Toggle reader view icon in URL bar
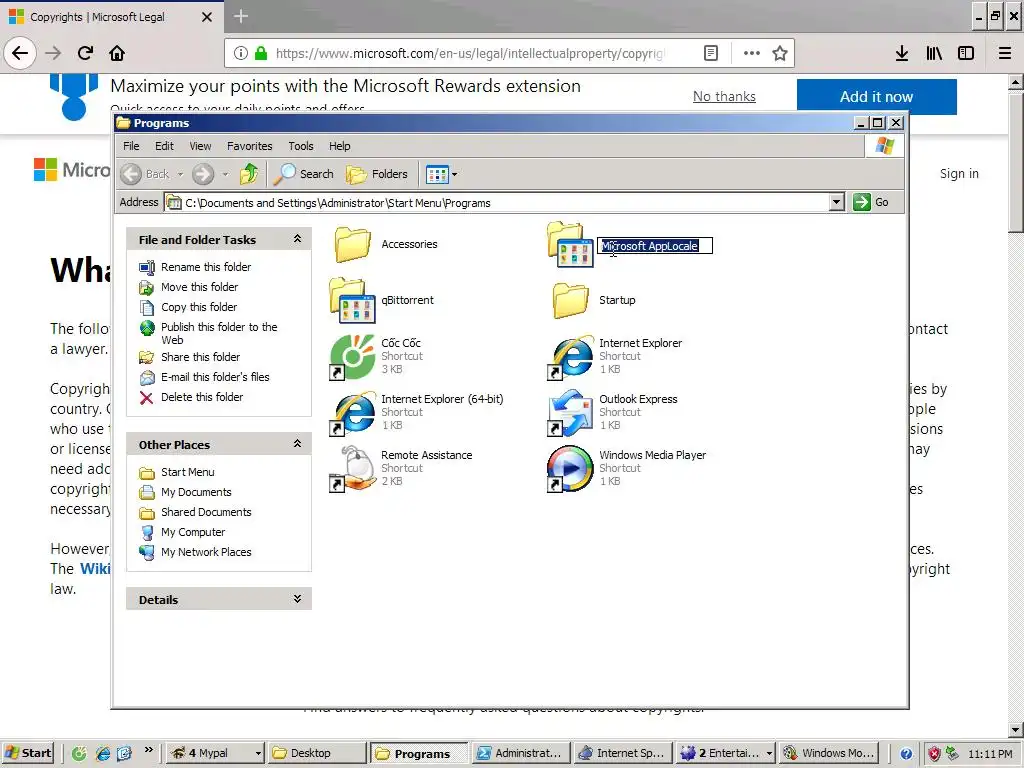Viewport: 1024px width, 768px height. pyautogui.click(x=711, y=53)
